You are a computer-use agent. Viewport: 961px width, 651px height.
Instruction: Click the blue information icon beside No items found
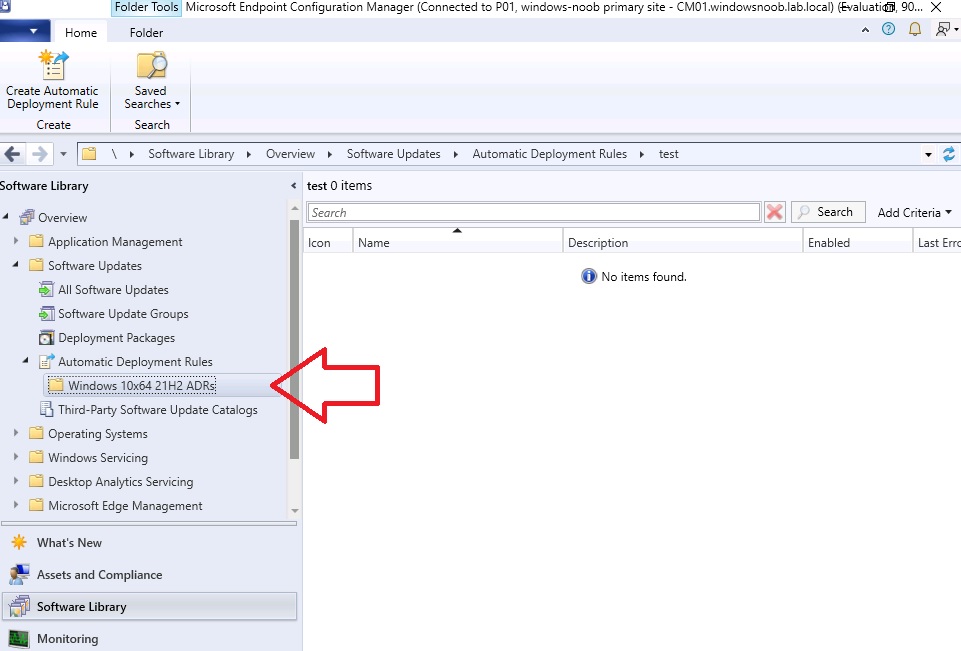[x=588, y=276]
